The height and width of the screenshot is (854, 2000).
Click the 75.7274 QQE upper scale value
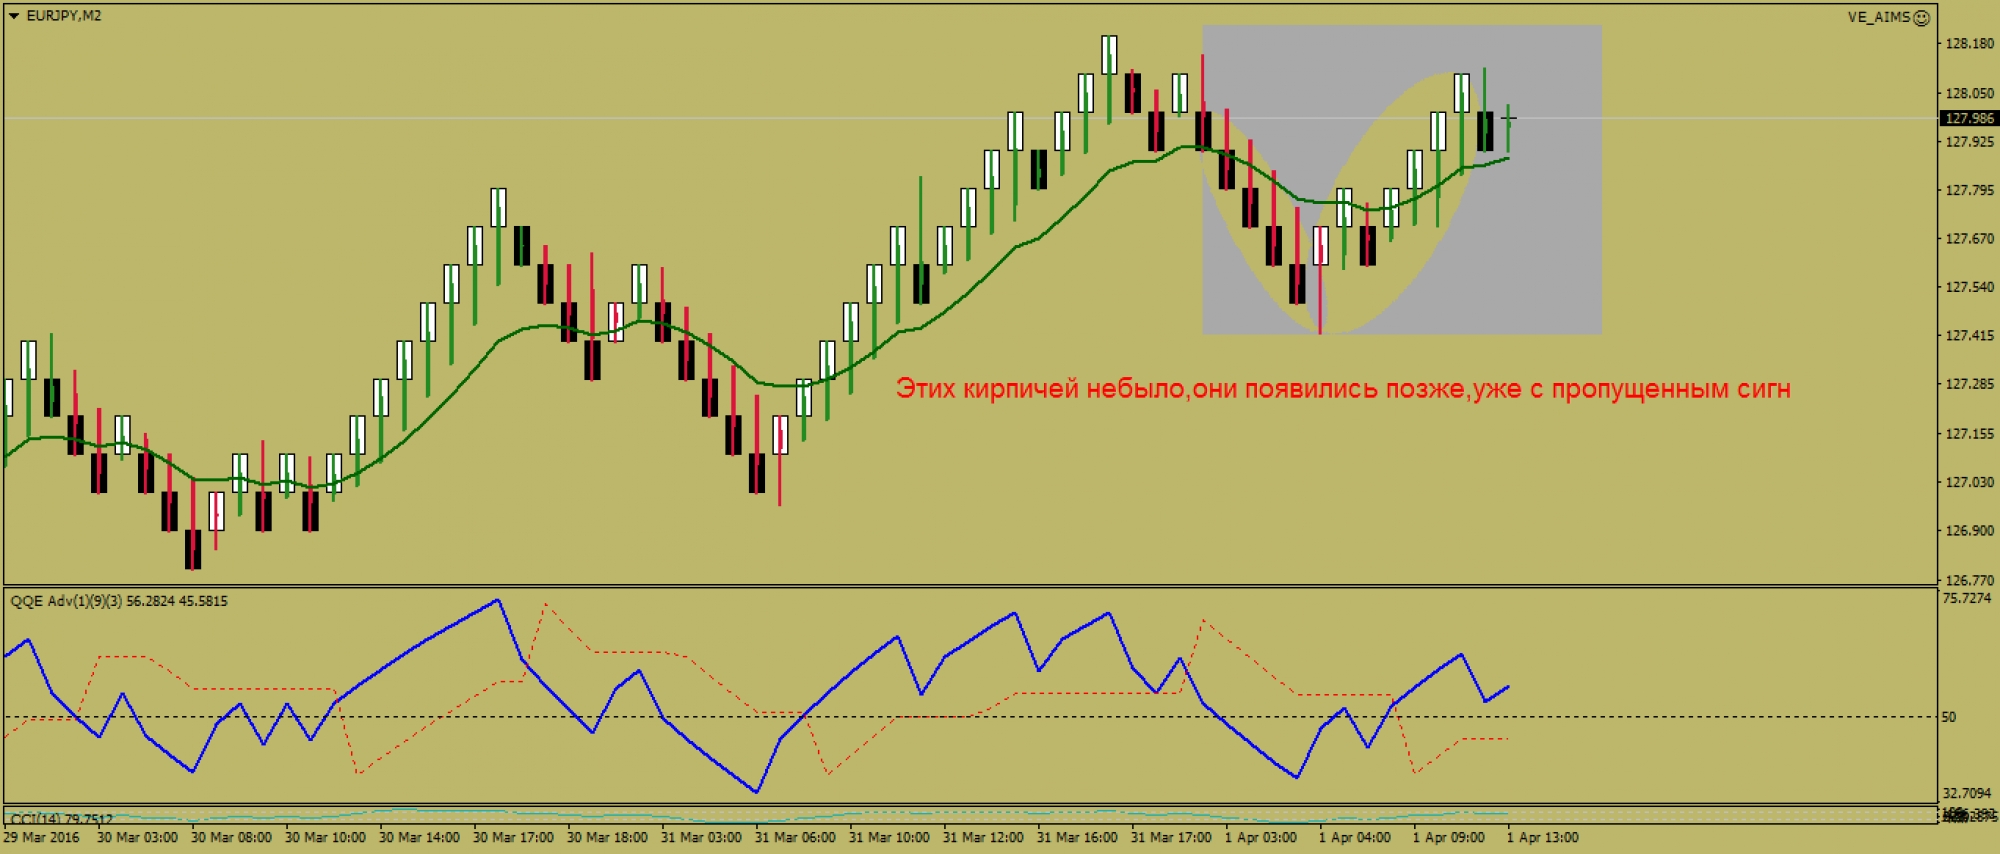(x=1966, y=599)
